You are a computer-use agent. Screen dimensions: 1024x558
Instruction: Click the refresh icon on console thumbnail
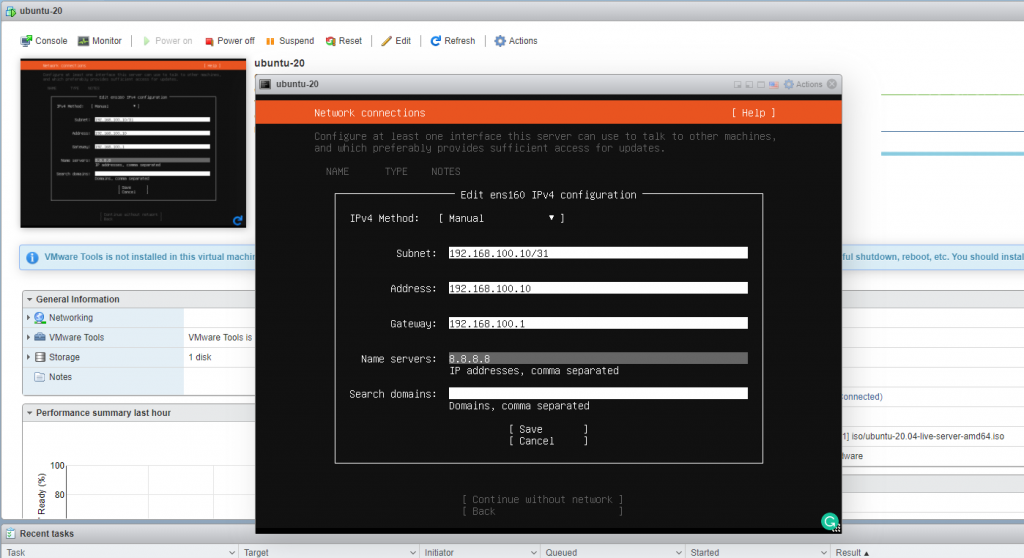tap(238, 220)
